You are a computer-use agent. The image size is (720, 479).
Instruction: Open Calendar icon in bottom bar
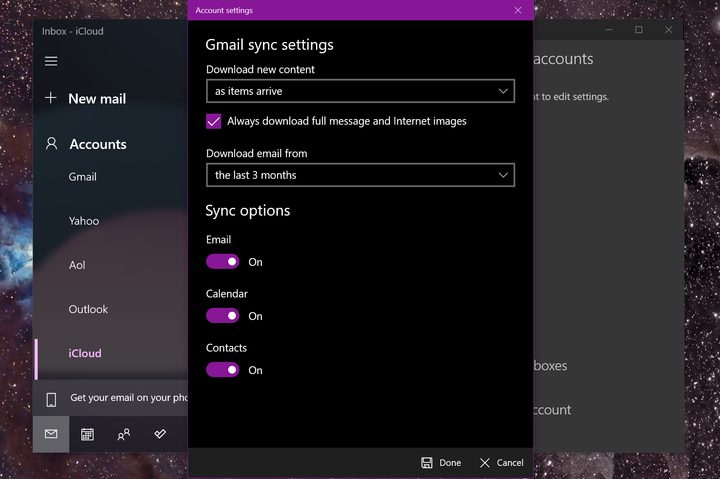87,434
